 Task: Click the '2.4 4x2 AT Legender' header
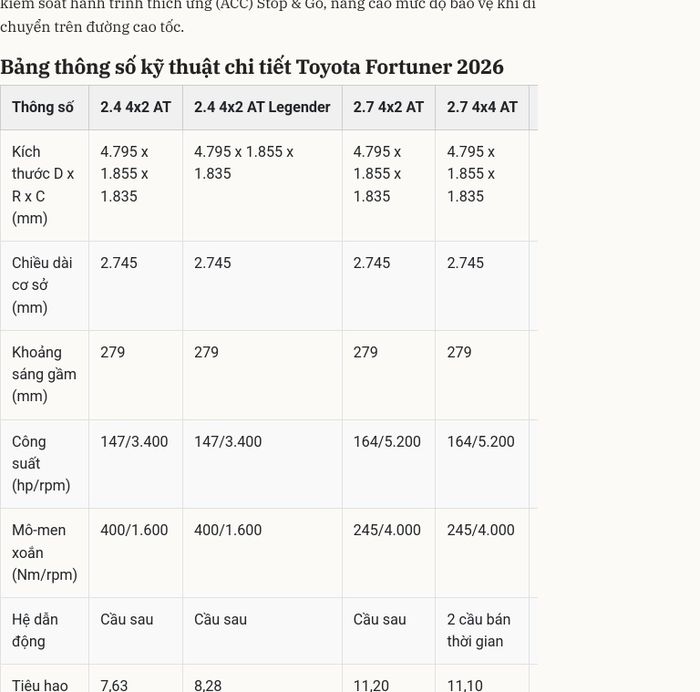[262, 107]
